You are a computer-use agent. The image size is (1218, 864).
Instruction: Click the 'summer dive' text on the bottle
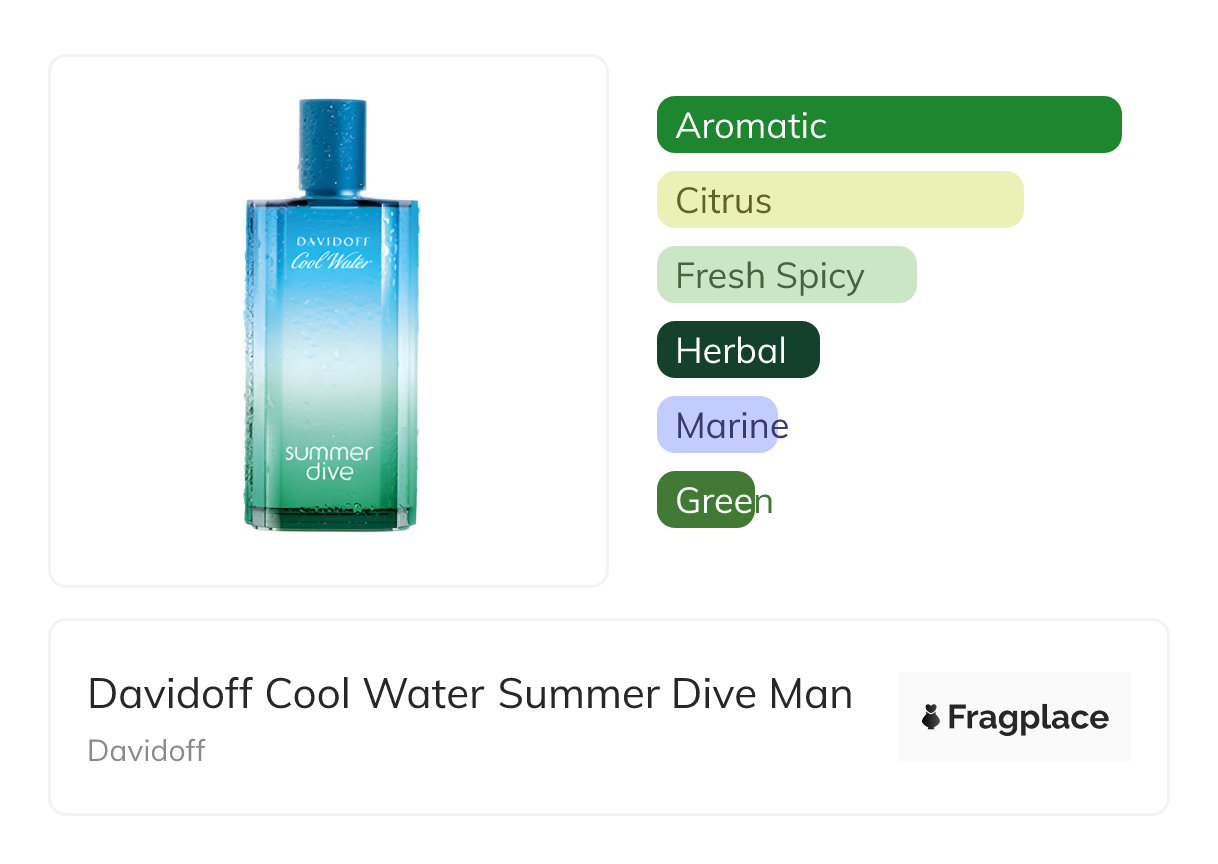(x=329, y=462)
